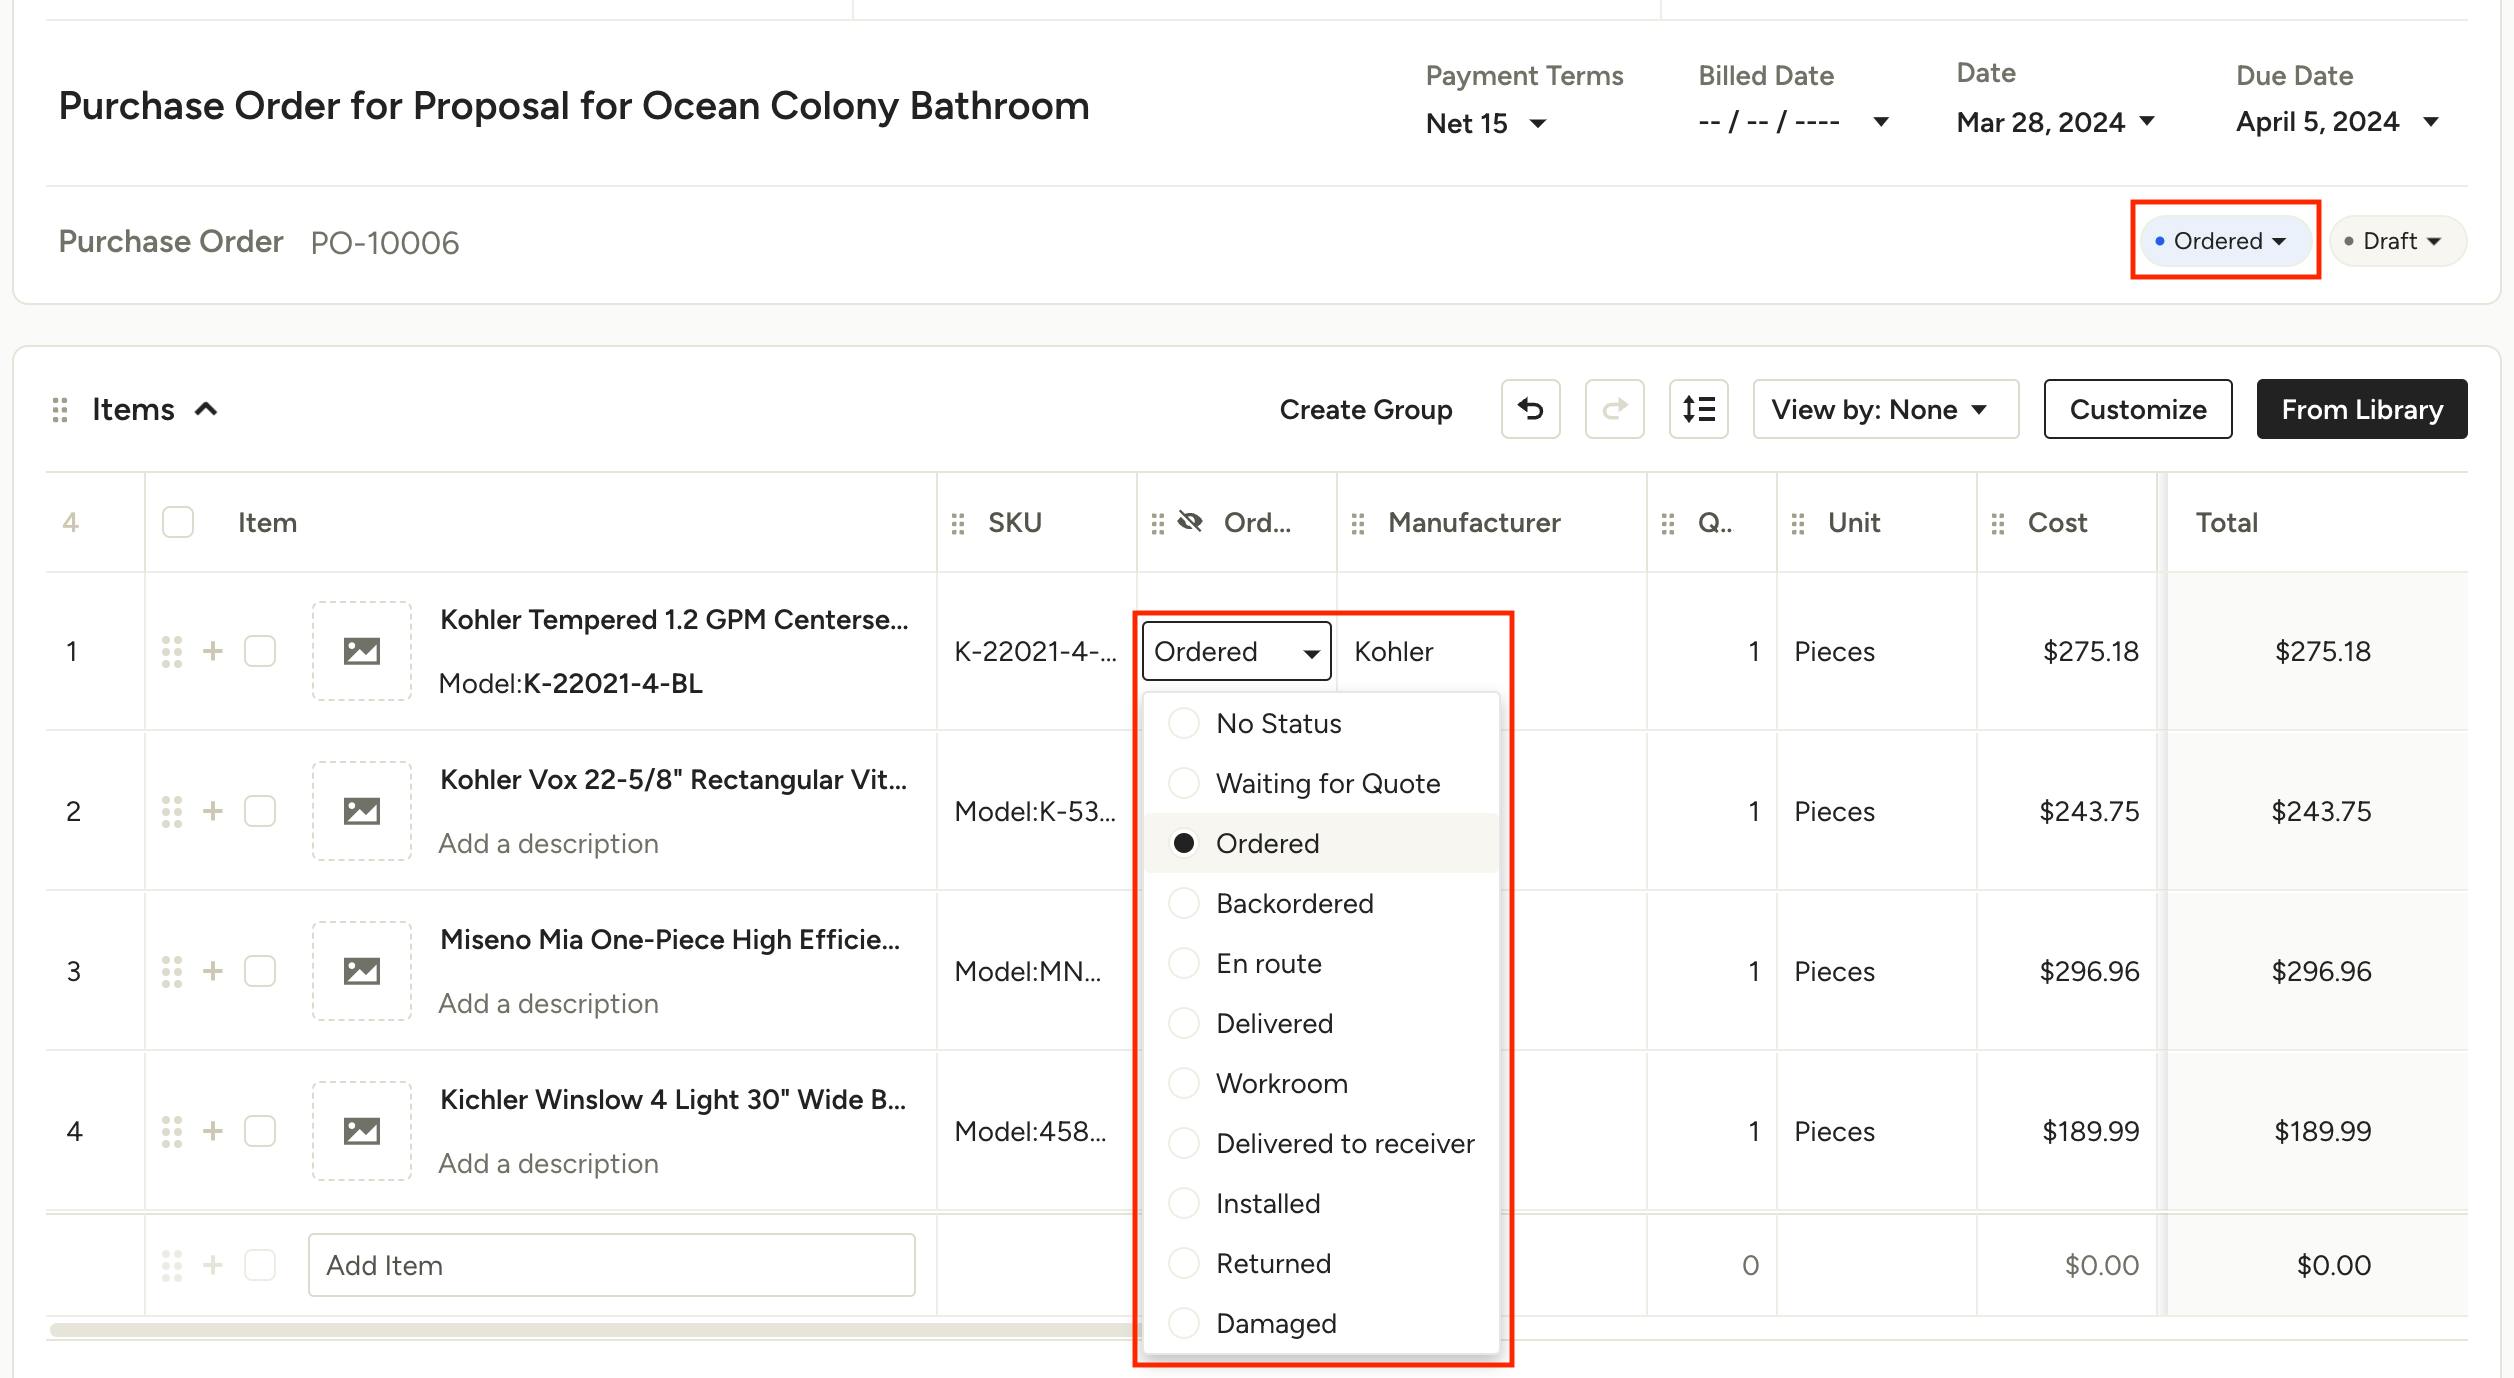Open the Draft status dropdown

coord(2397,240)
